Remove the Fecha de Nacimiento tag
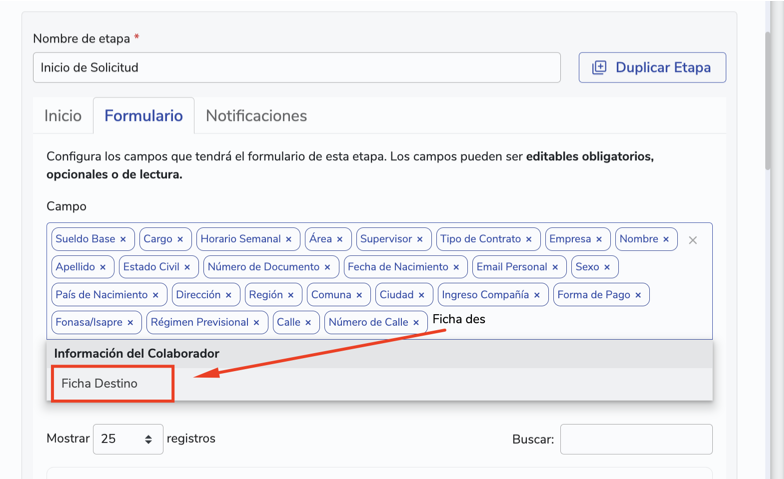Viewport: 784px width, 479px height. 456,268
